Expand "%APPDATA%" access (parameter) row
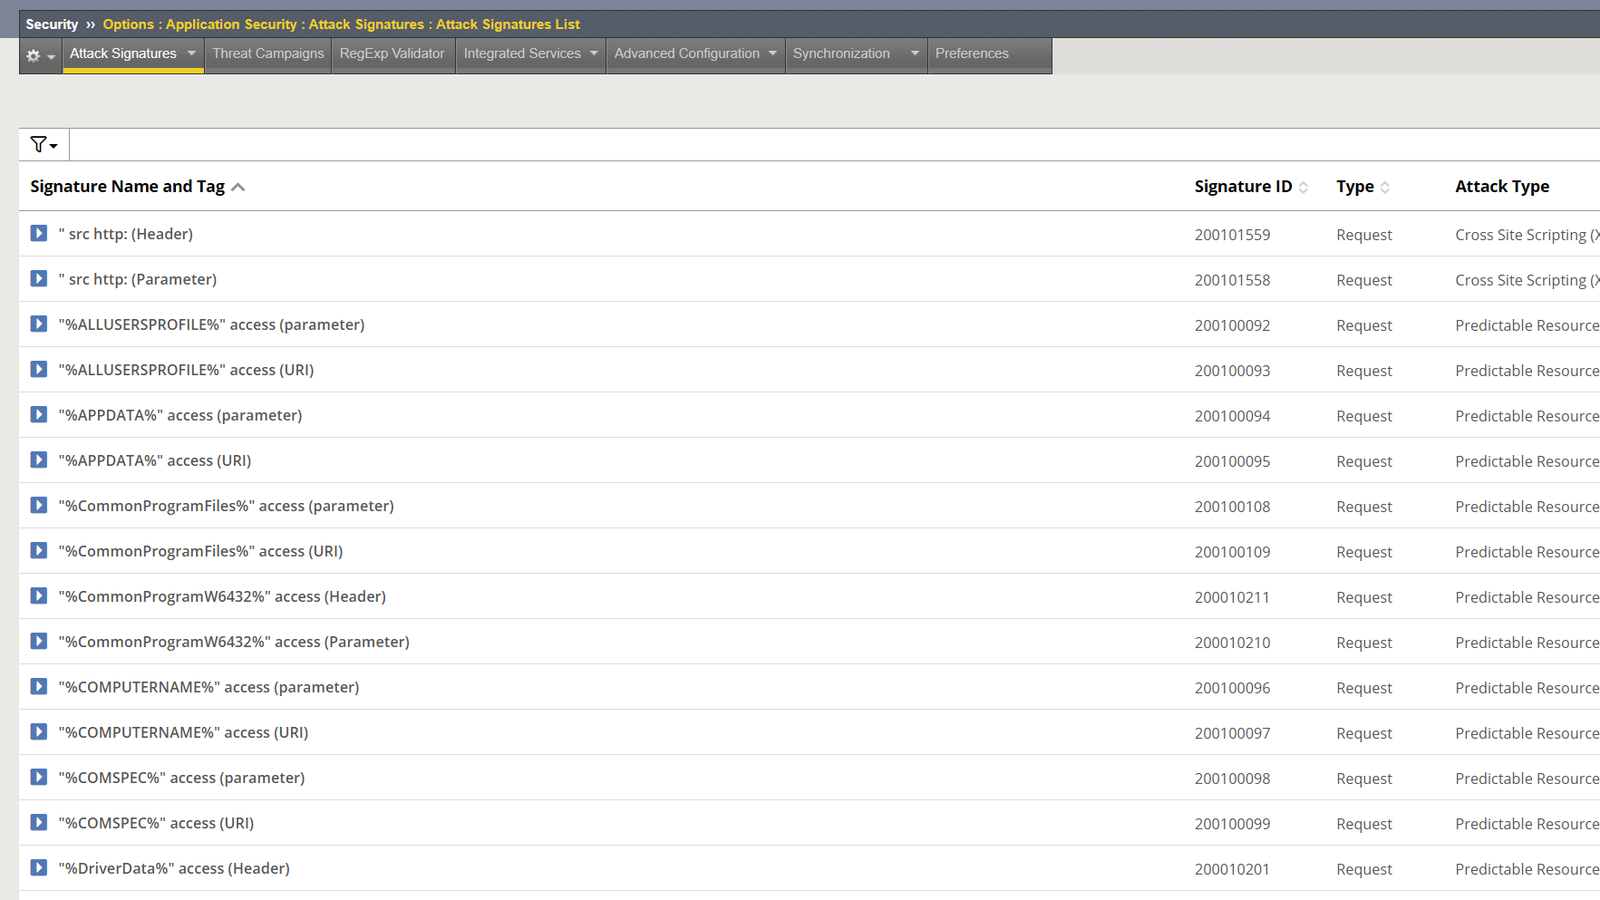Image resolution: width=1600 pixels, height=900 pixels. point(39,414)
